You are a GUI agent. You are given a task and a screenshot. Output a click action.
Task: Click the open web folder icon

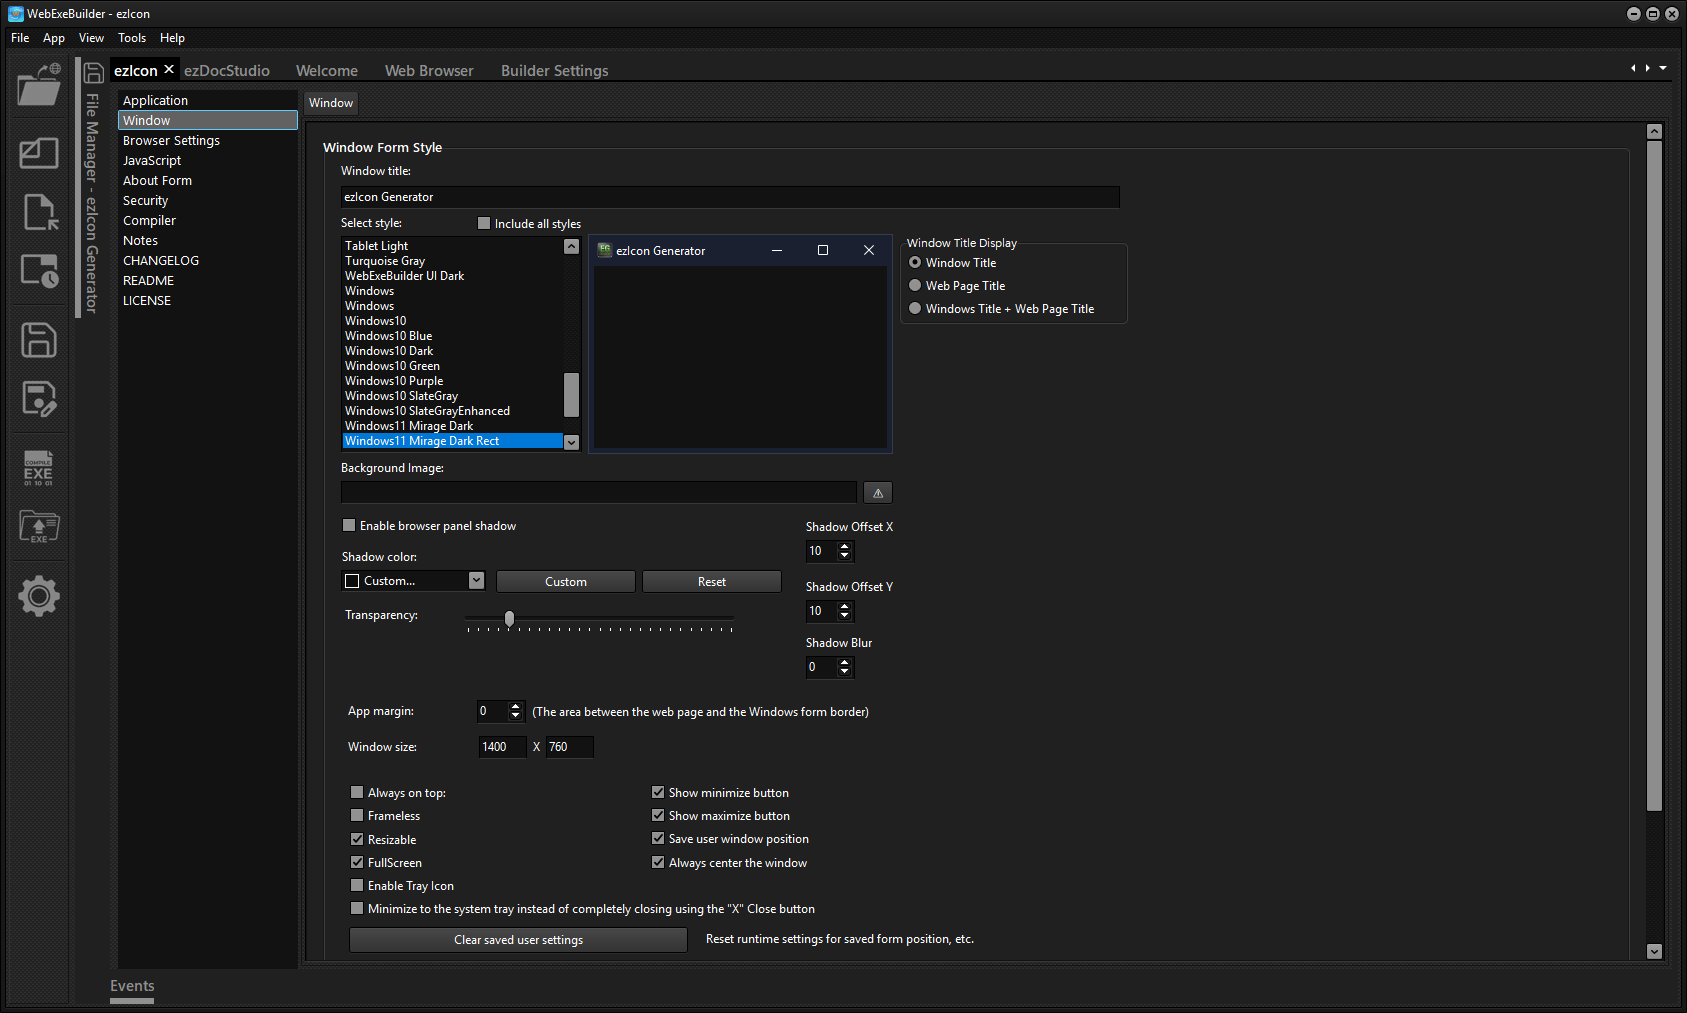point(39,86)
